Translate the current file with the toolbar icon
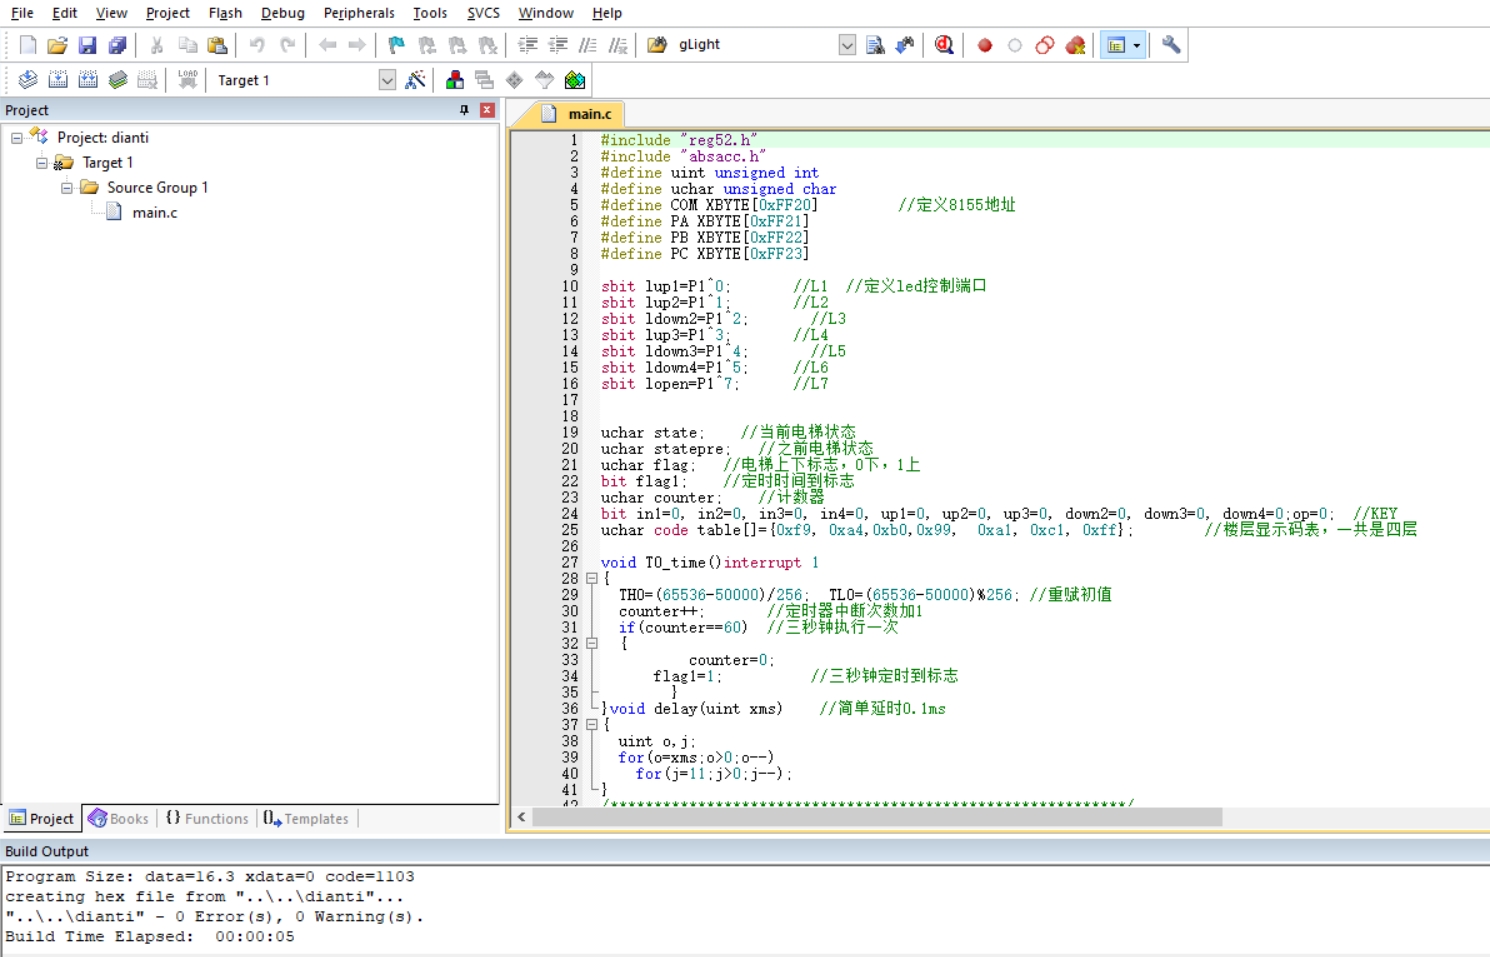1490x957 pixels. [x=28, y=80]
